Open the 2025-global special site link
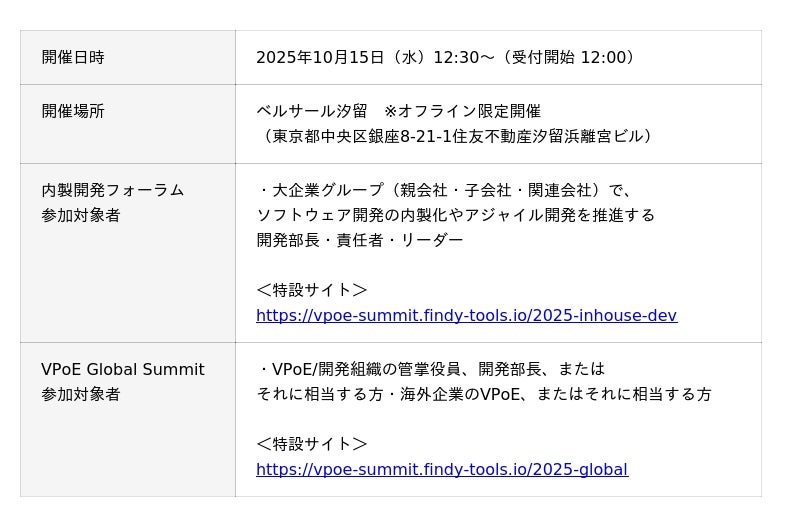This screenshot has height=527, width=800. pos(442,470)
